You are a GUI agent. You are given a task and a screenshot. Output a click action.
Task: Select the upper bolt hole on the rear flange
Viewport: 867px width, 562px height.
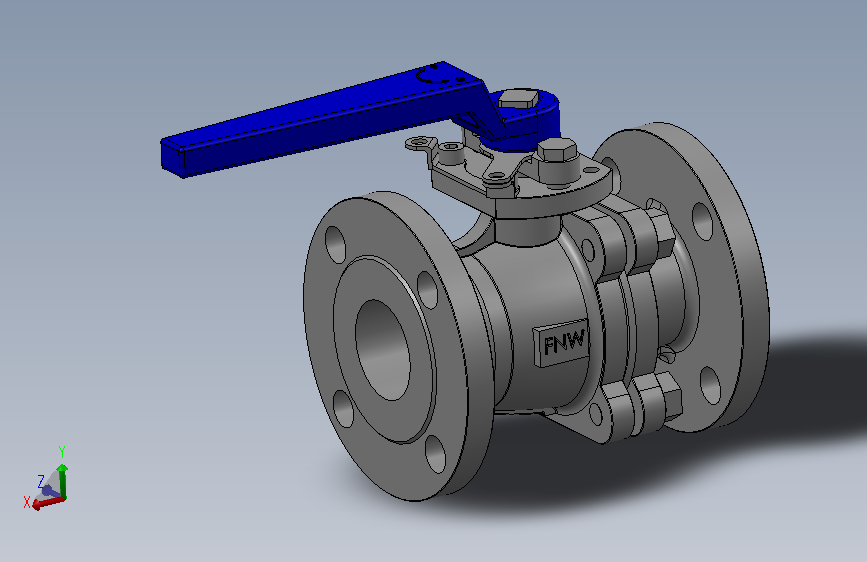pos(702,221)
